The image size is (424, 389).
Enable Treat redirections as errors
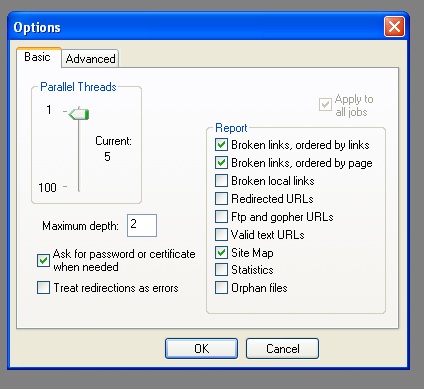[x=43, y=287]
